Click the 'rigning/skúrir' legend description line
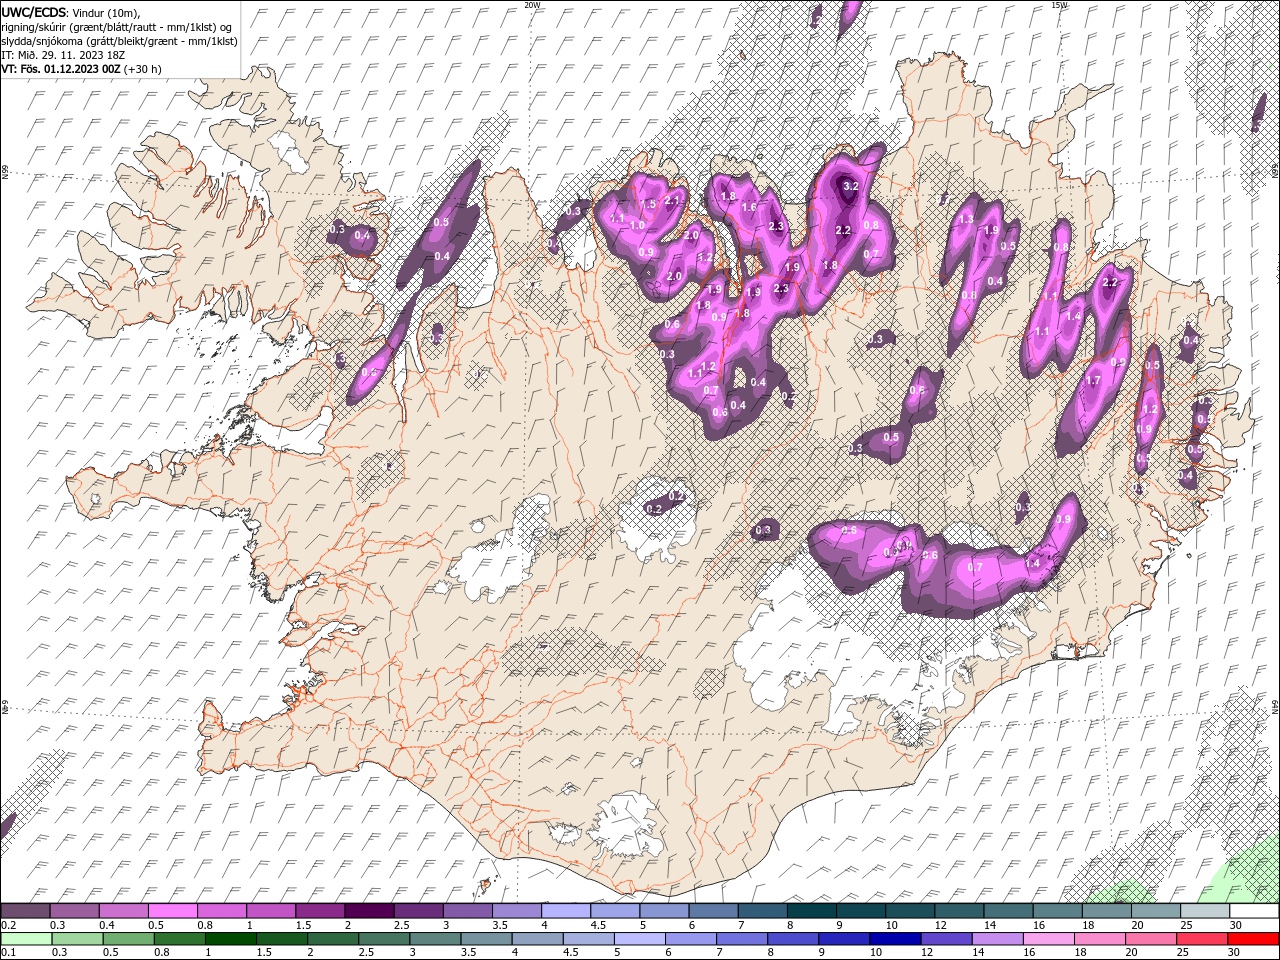This screenshot has height=960, width=1280. (x=116, y=27)
